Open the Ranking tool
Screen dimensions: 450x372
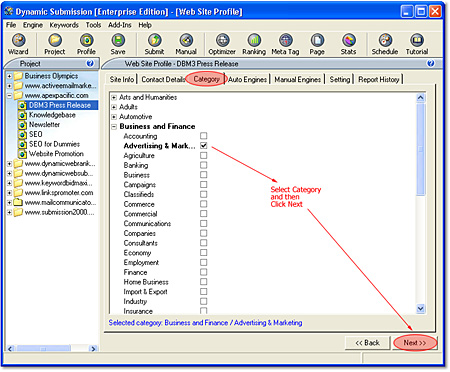pos(254,44)
